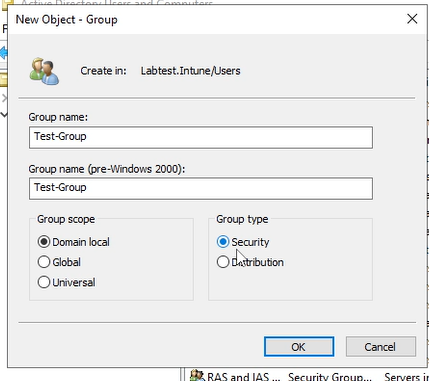Image resolution: width=429 pixels, height=381 pixels.
Task: Click the group users icon
Action: (x=44, y=71)
